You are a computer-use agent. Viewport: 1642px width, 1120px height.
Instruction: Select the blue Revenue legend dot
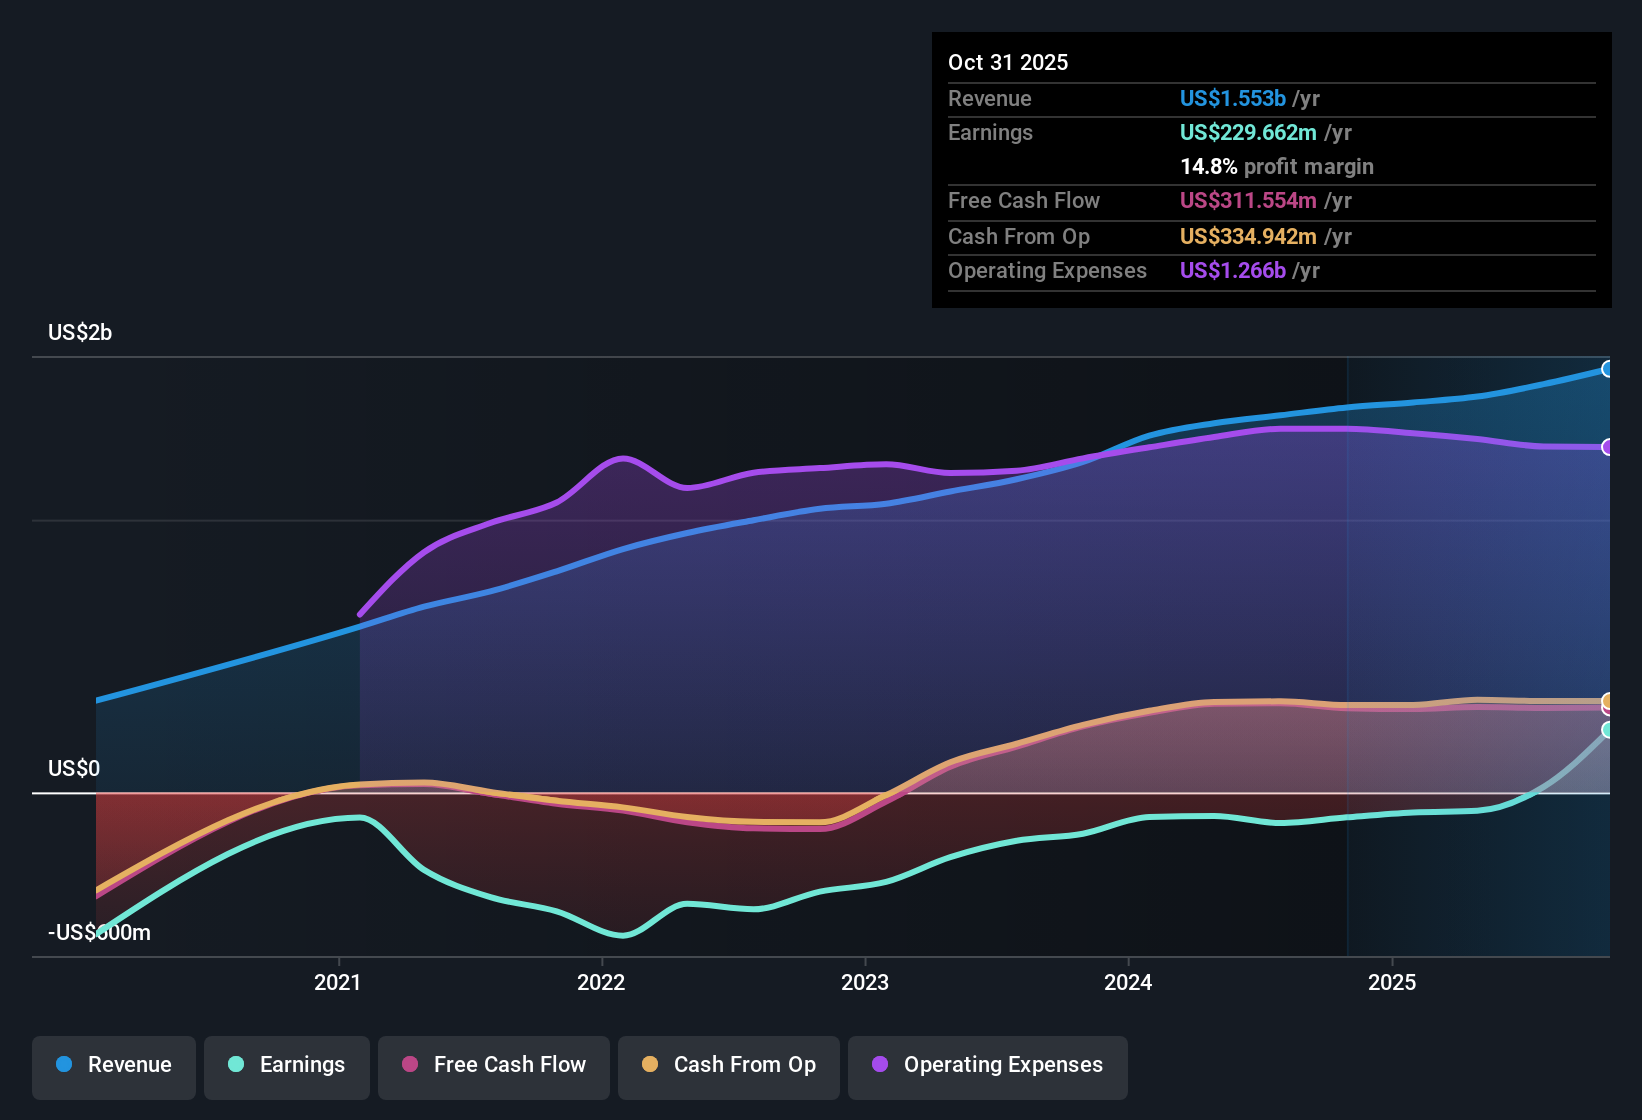coord(64,1065)
